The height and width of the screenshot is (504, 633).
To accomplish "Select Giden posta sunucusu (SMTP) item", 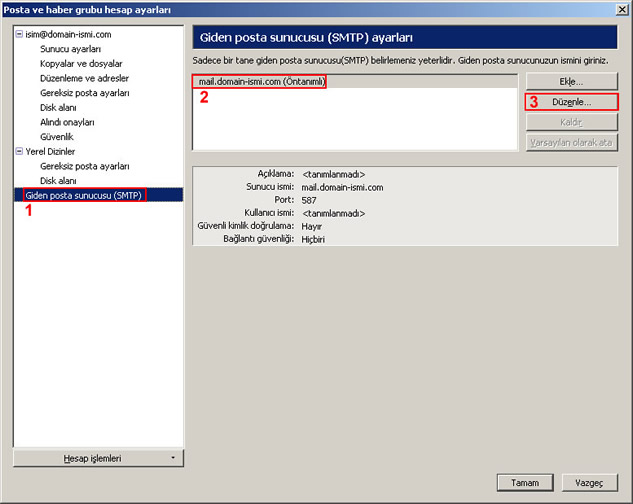I will coord(84,195).
